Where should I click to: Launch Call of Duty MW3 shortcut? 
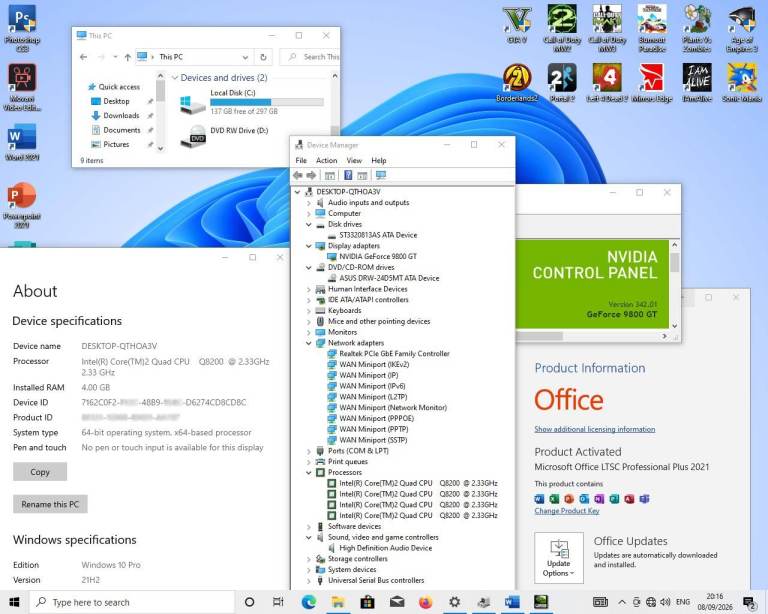pos(607,28)
